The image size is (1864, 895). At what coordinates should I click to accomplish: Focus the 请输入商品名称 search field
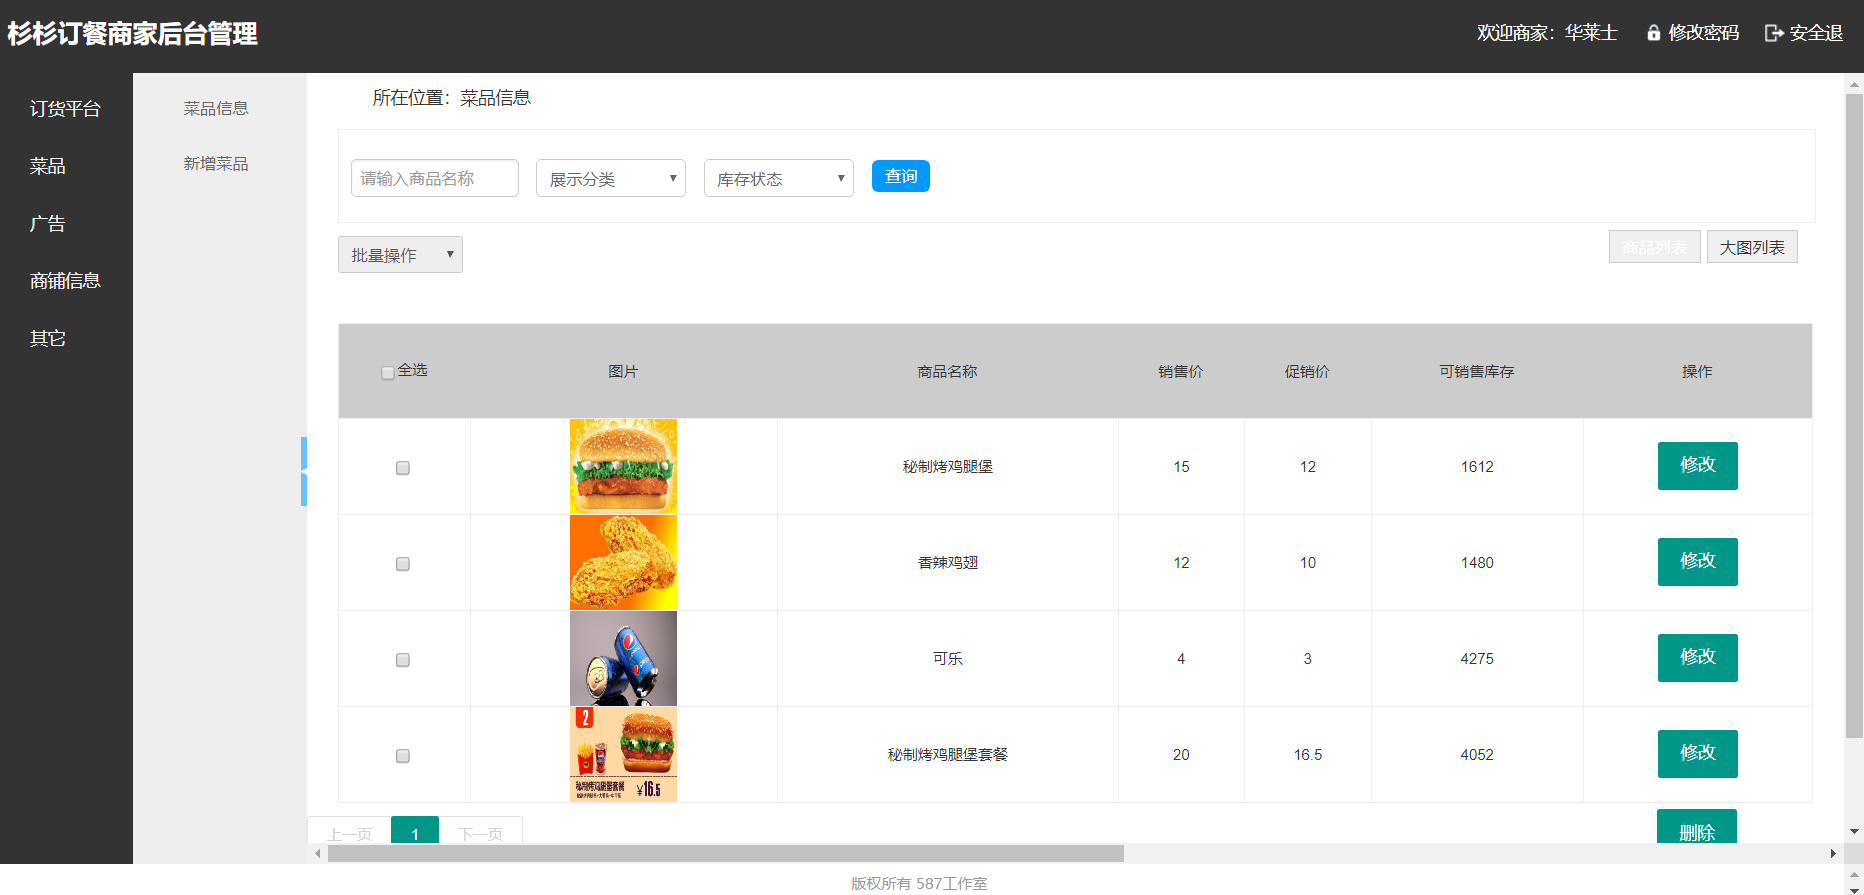(435, 178)
